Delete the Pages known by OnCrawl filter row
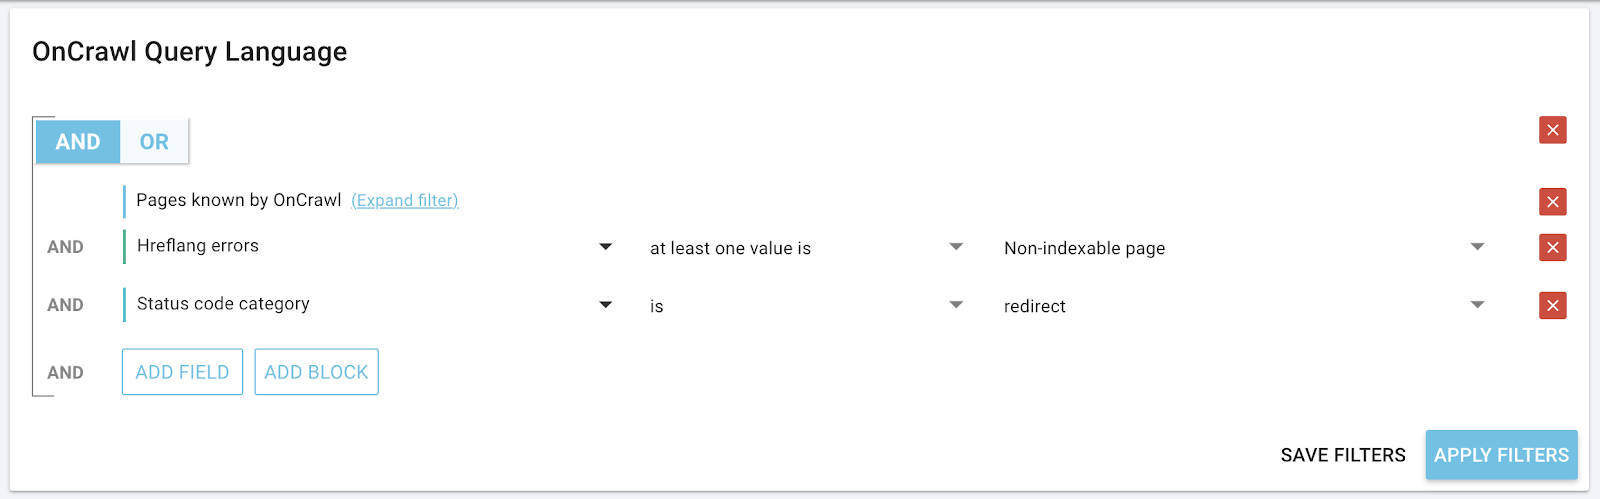The image size is (1600, 499). pyautogui.click(x=1552, y=202)
